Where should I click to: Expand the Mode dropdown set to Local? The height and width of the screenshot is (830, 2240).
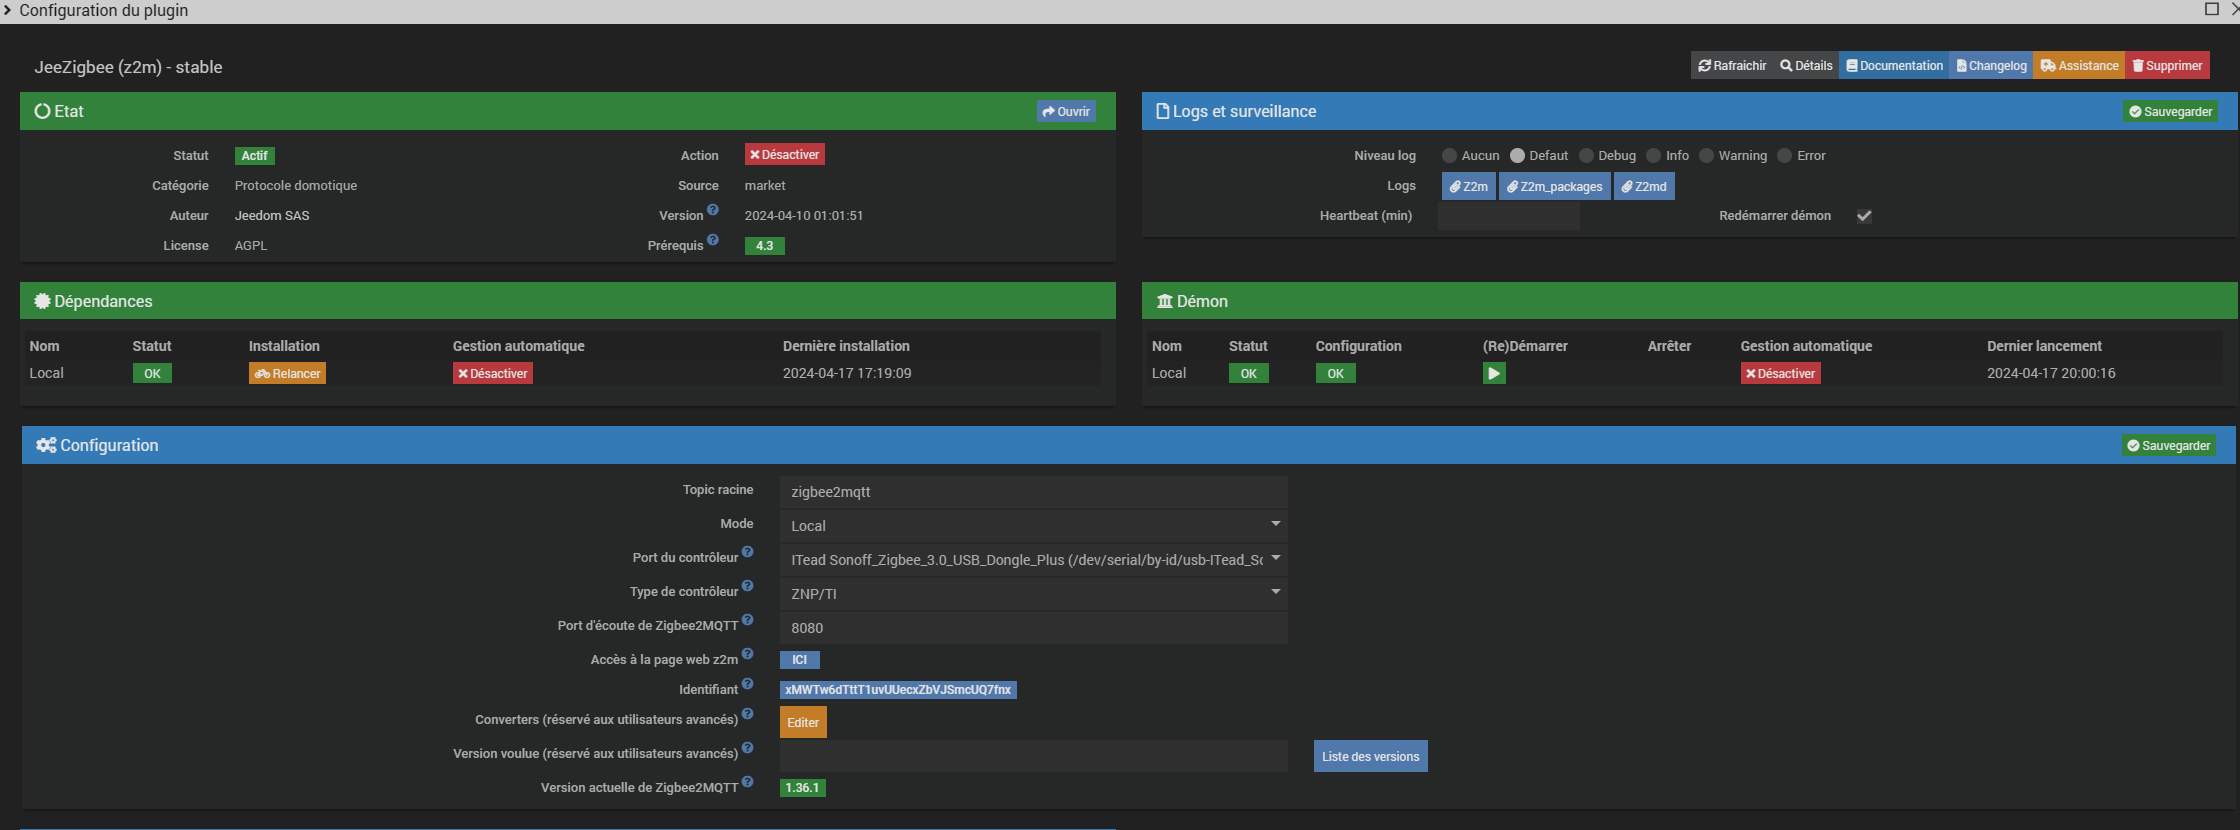pos(1033,525)
